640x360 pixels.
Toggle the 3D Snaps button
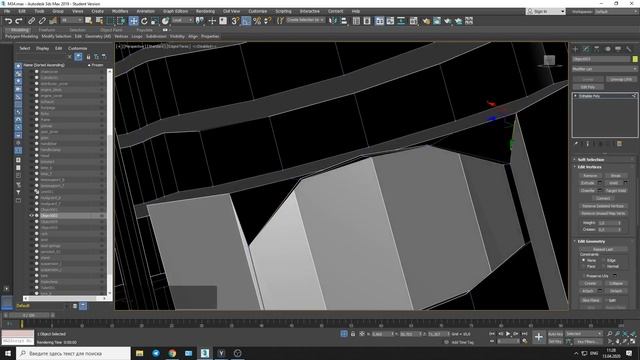235,21
